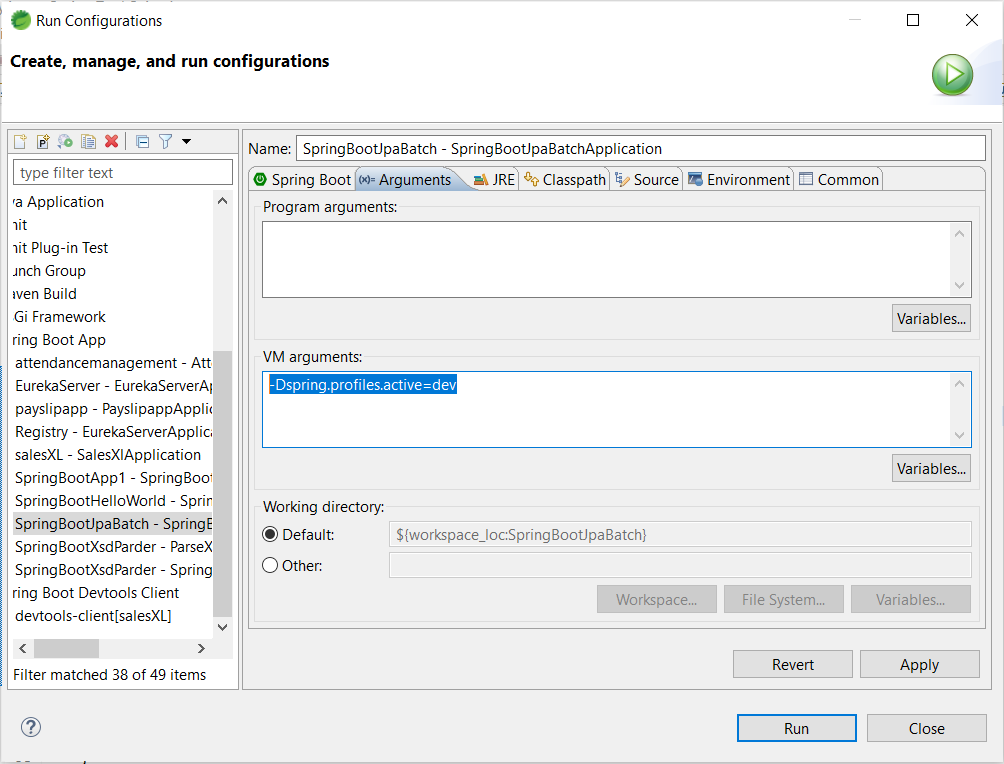Click the Apply button
The width and height of the screenshot is (1004, 764).
pyautogui.click(x=919, y=663)
